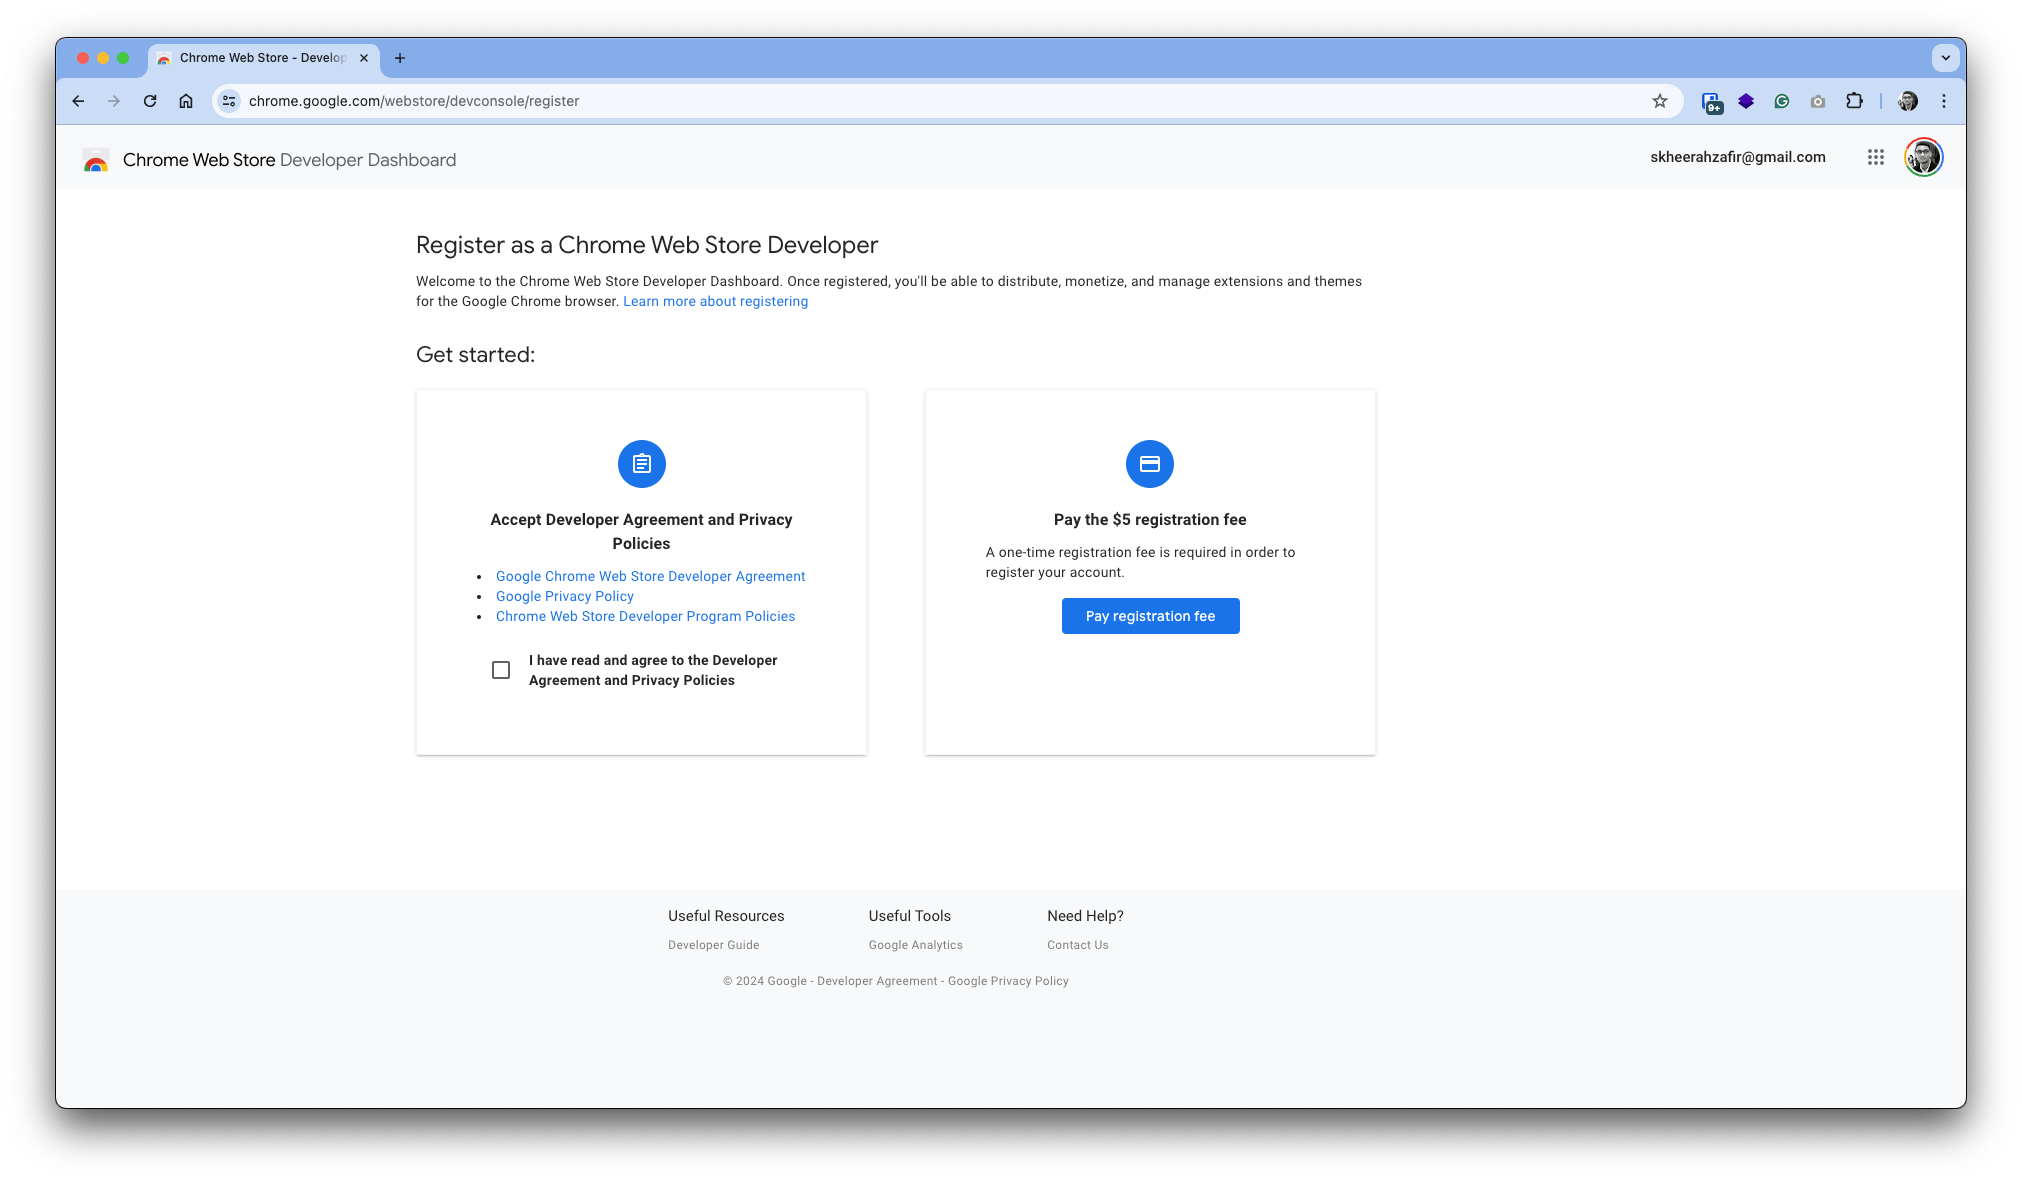Open the Google Analytics footer link

pos(916,945)
